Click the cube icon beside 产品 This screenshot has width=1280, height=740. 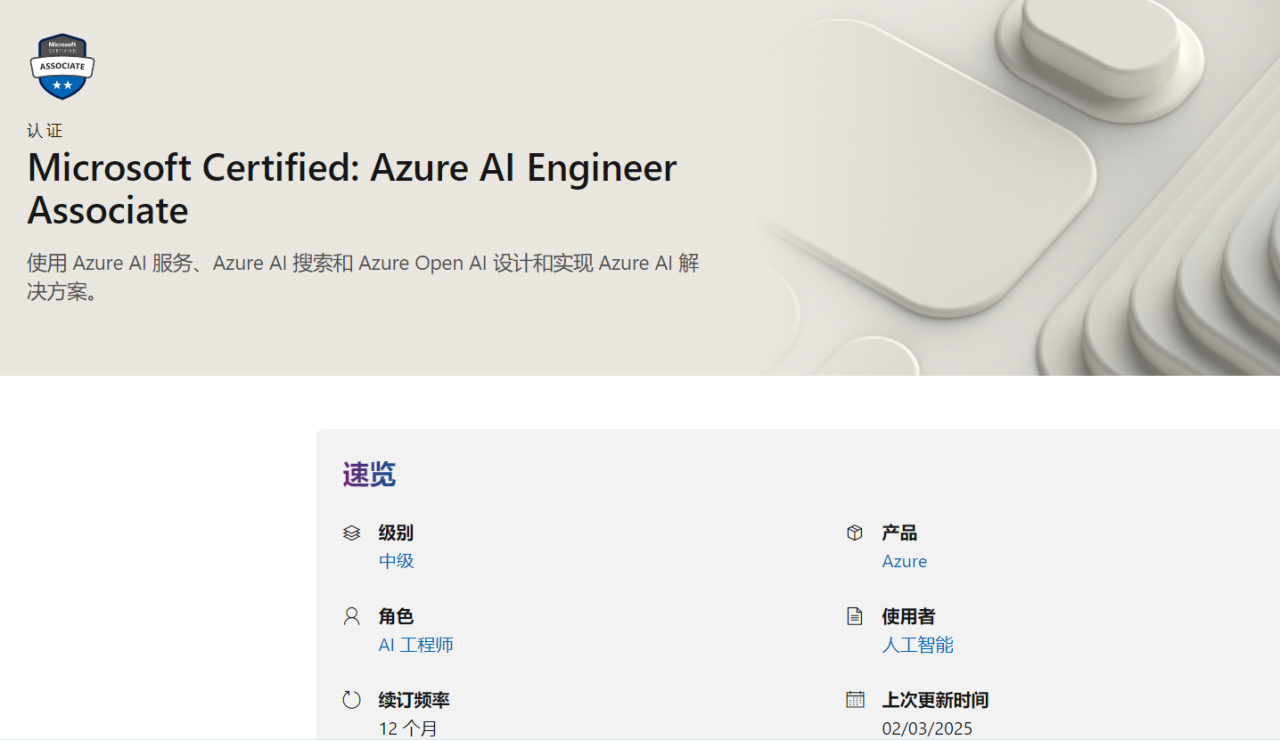pyautogui.click(x=855, y=533)
